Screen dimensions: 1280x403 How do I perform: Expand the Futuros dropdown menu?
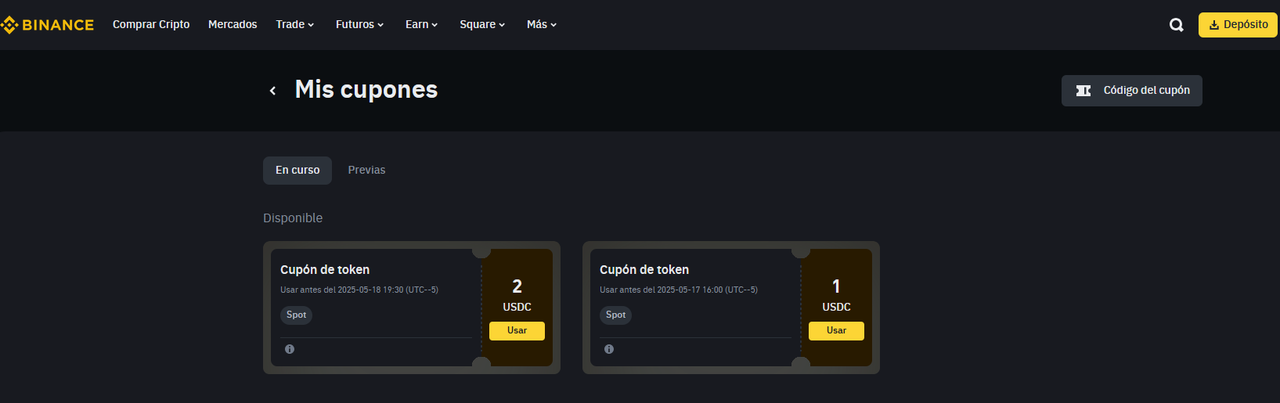[360, 24]
